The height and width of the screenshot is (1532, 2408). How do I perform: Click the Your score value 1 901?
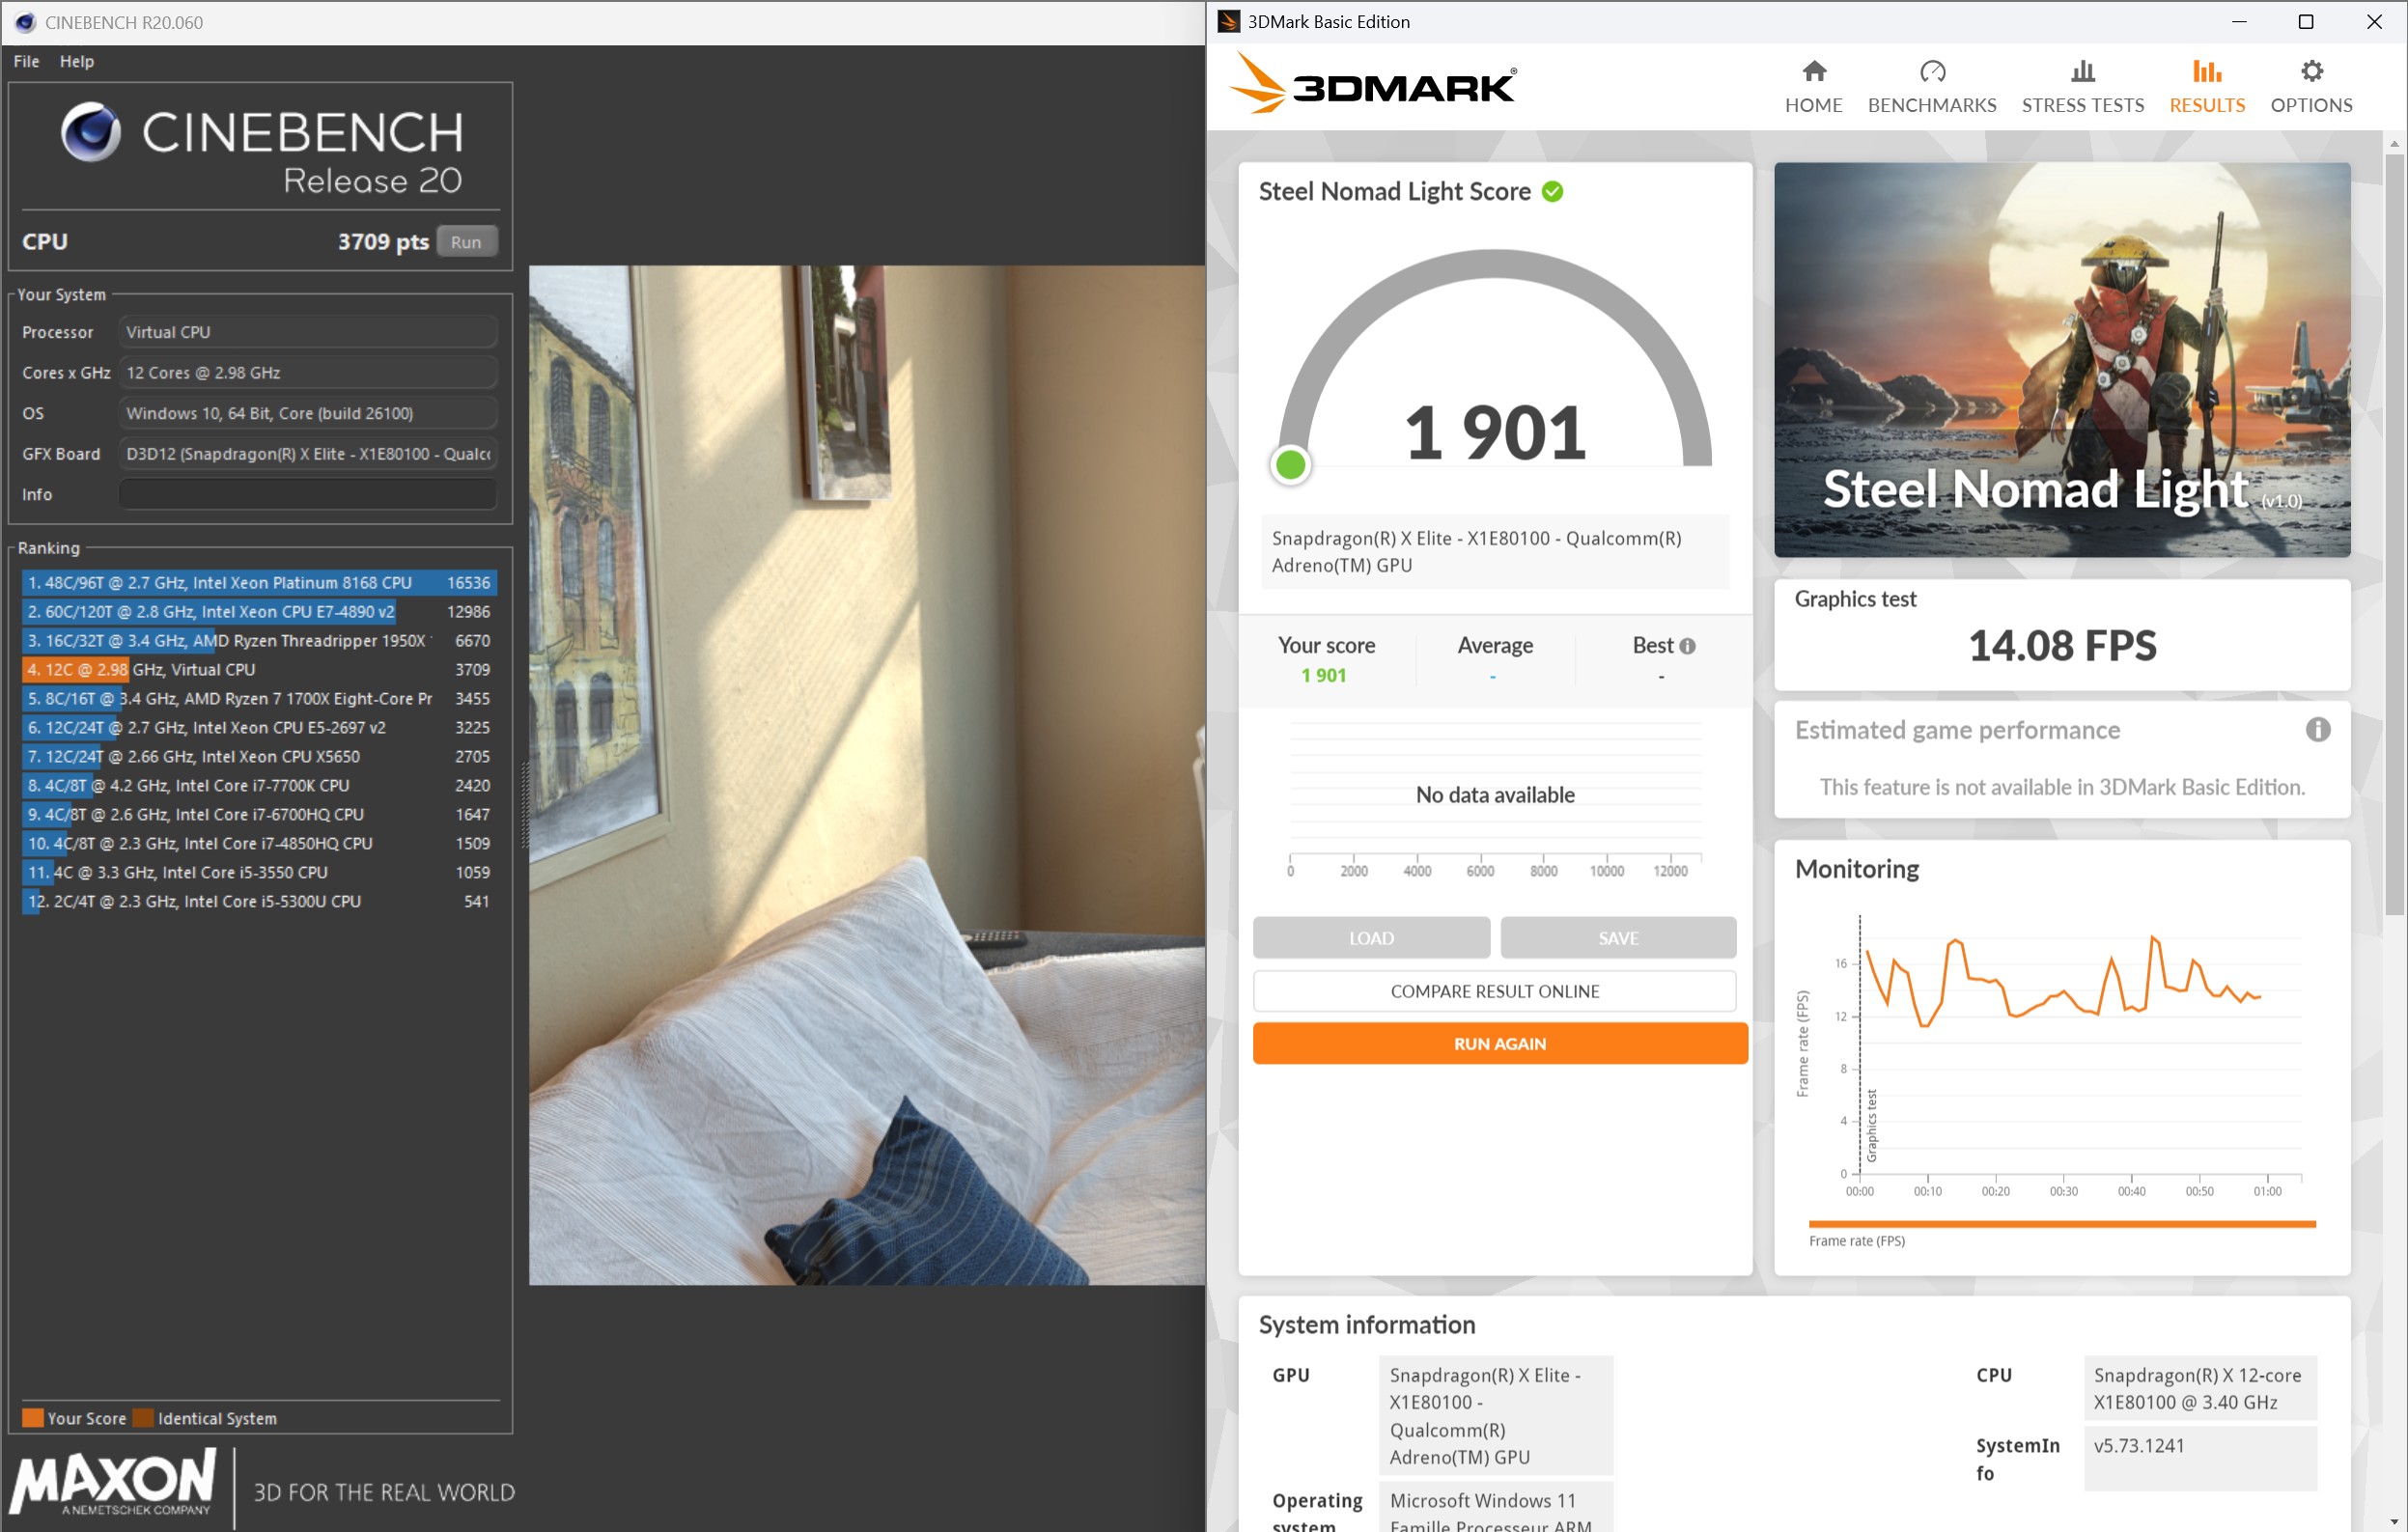pos(1322,675)
